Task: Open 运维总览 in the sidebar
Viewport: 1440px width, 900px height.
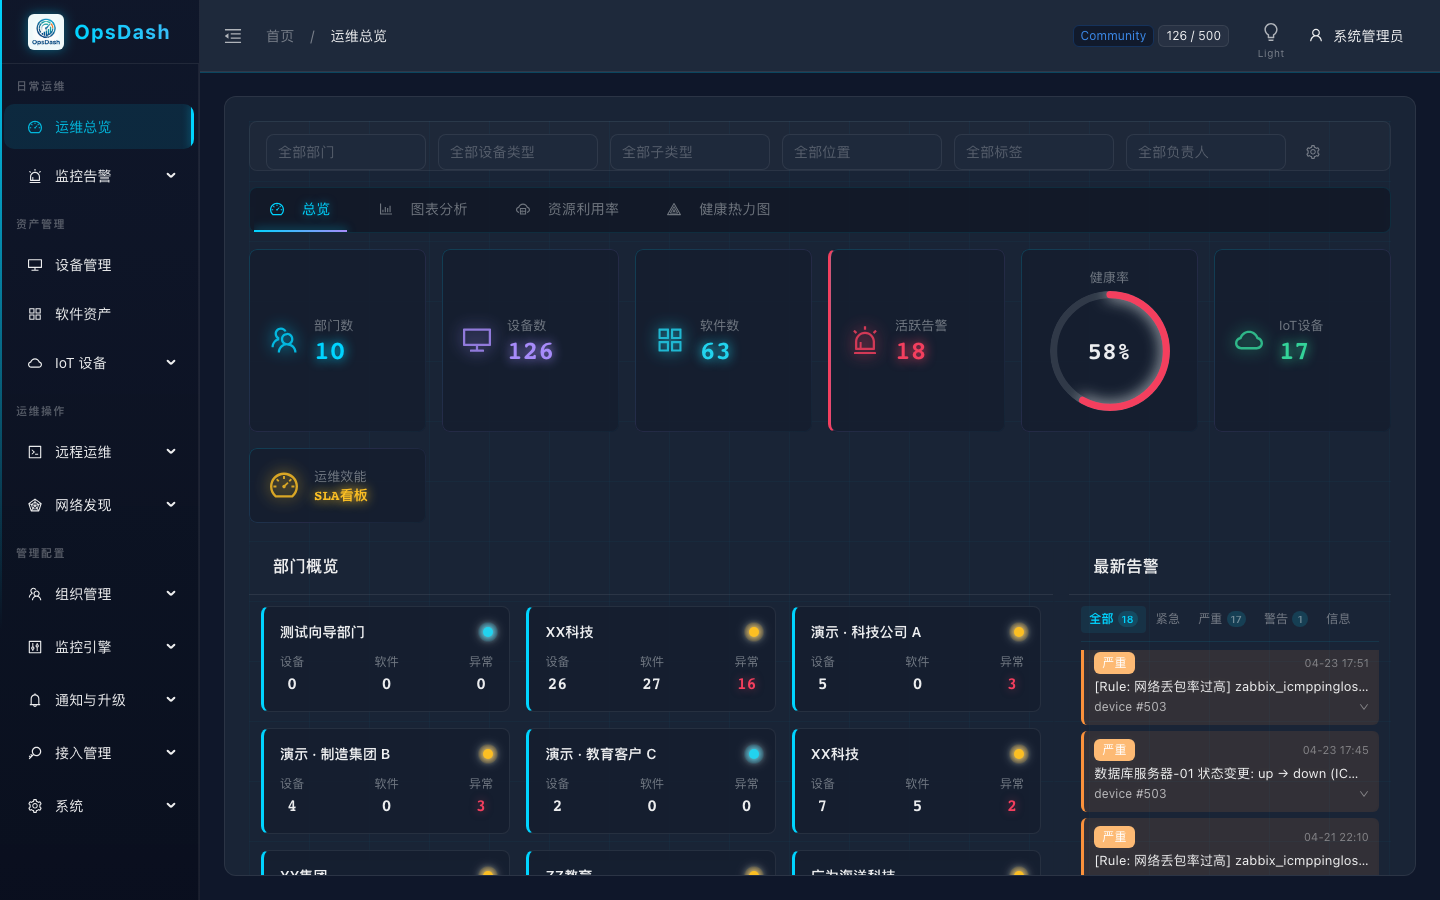Action: 98,127
